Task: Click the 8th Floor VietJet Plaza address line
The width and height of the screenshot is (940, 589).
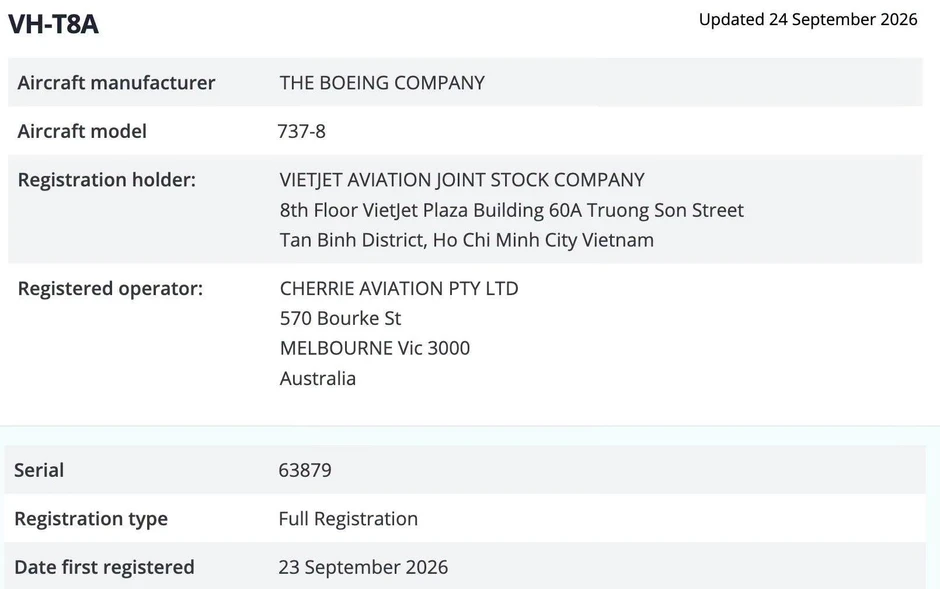Action: point(511,210)
